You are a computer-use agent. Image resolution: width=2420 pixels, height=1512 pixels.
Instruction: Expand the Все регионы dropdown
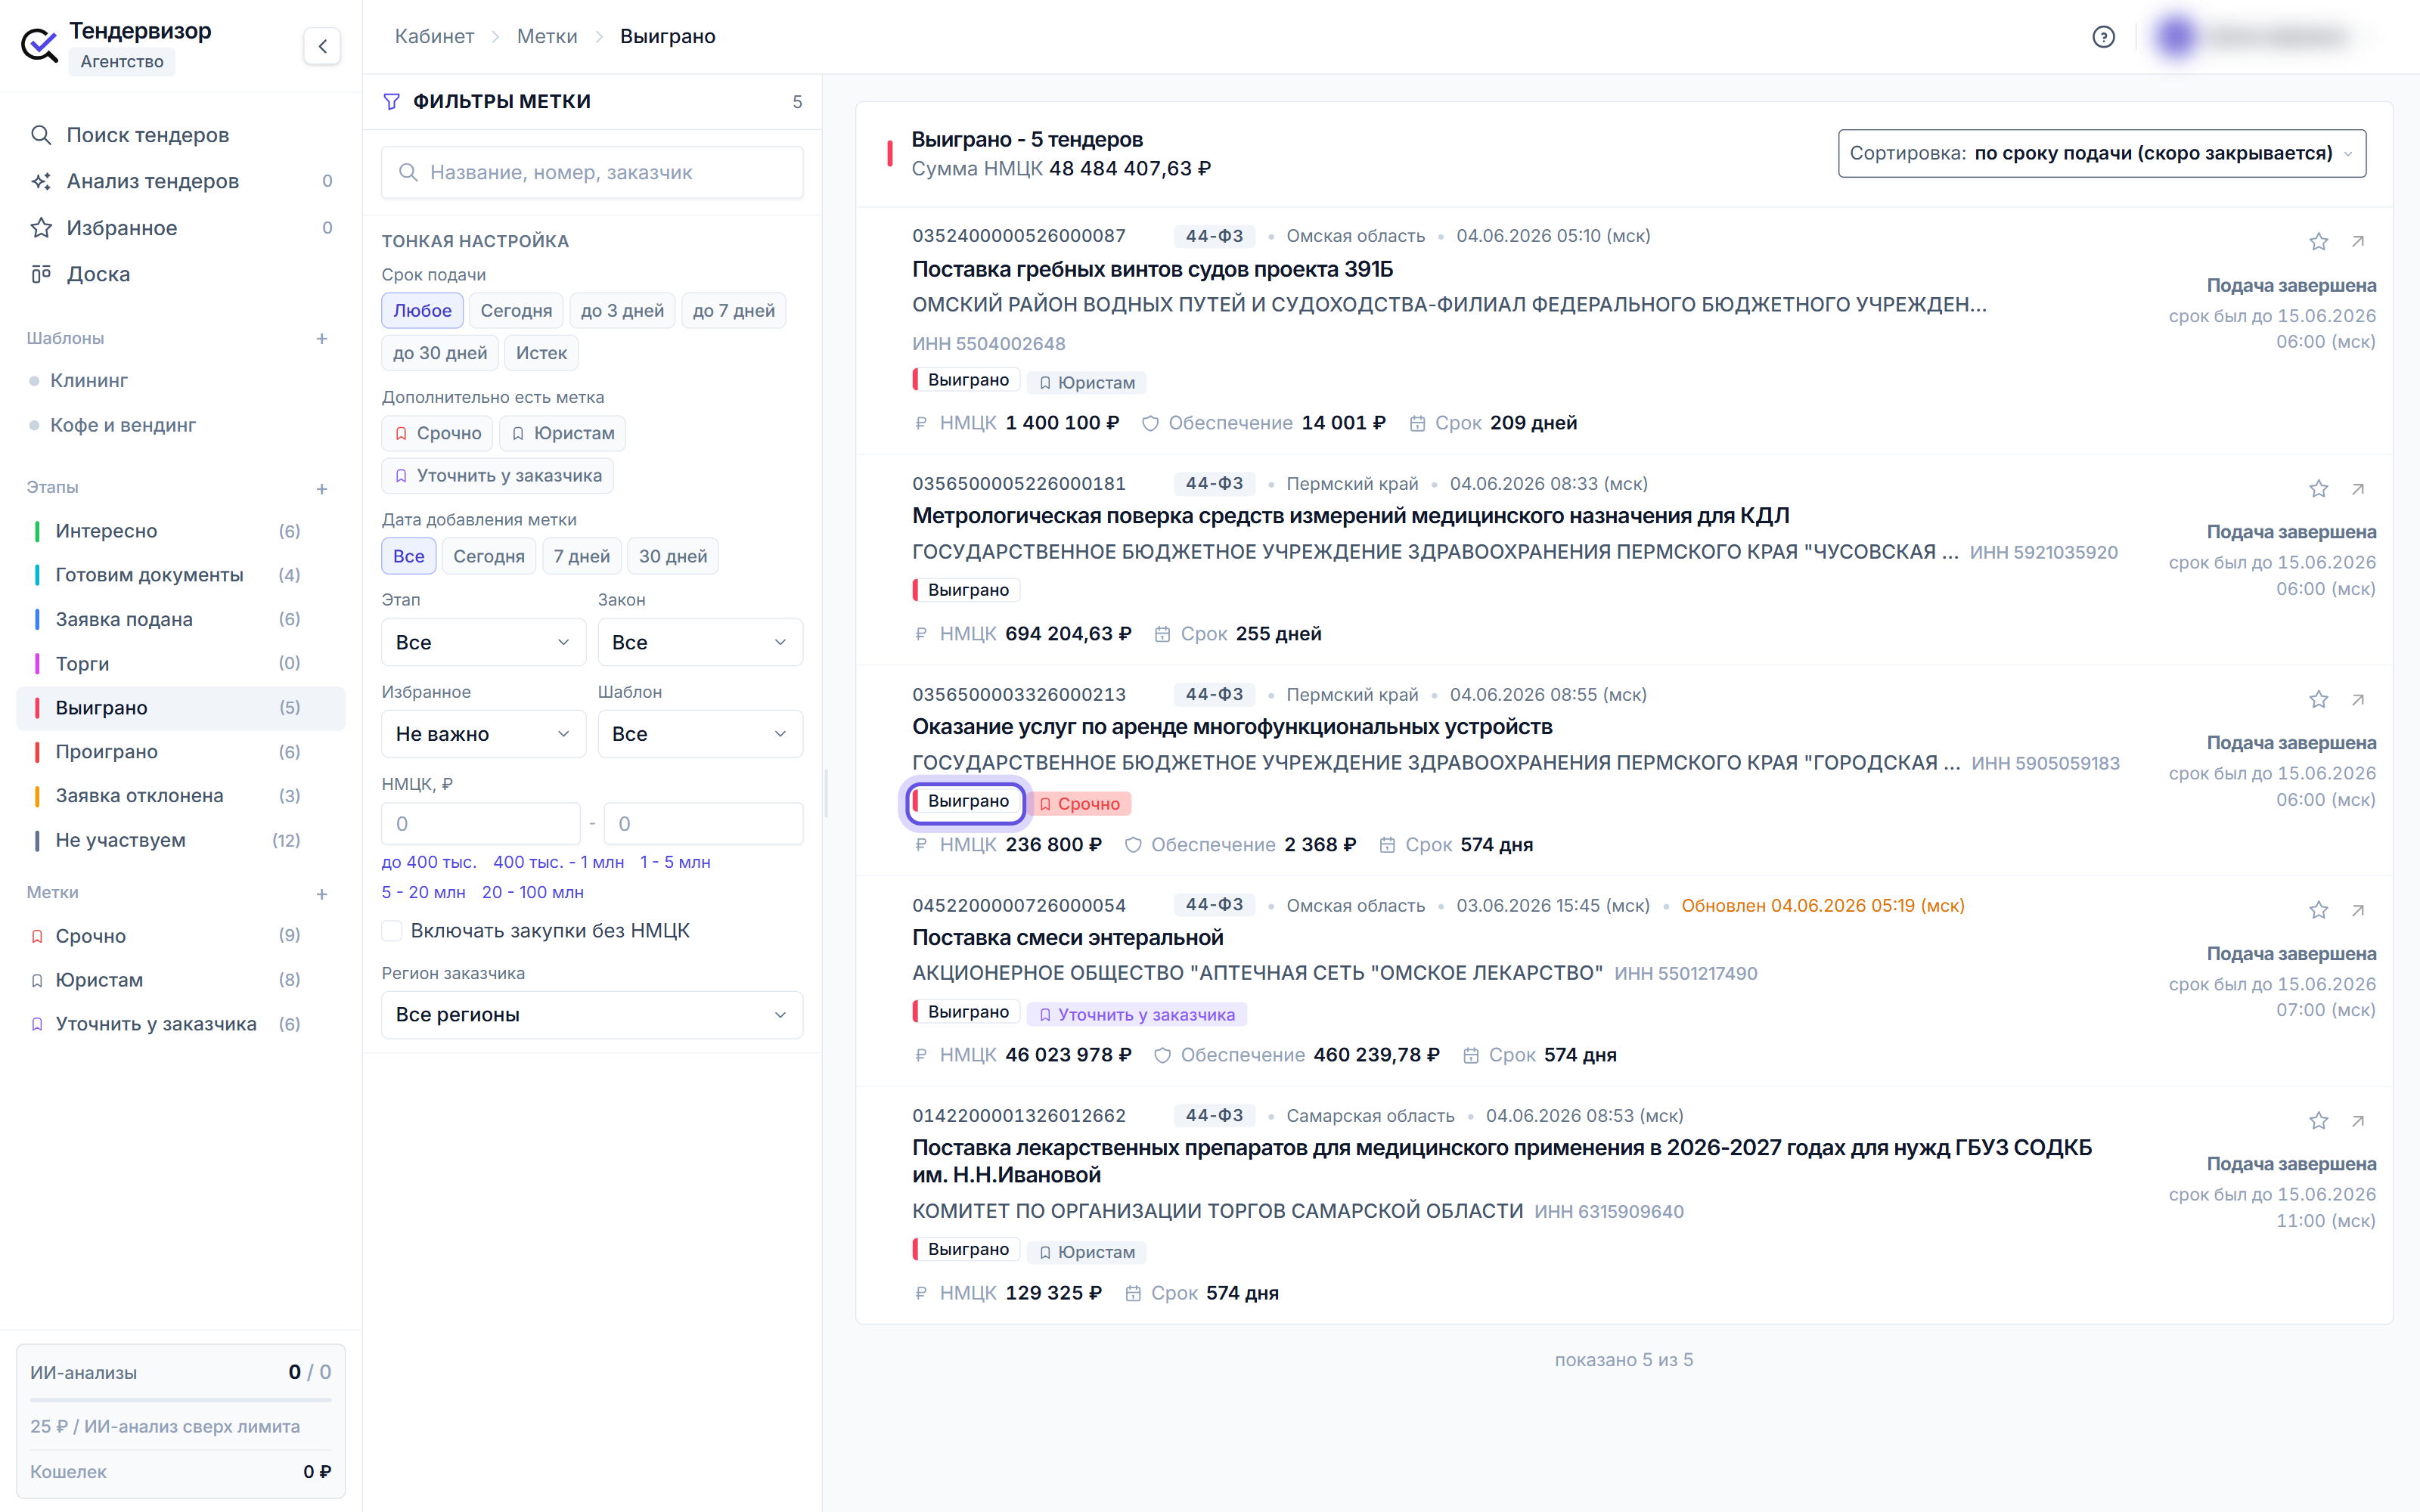coord(592,1015)
